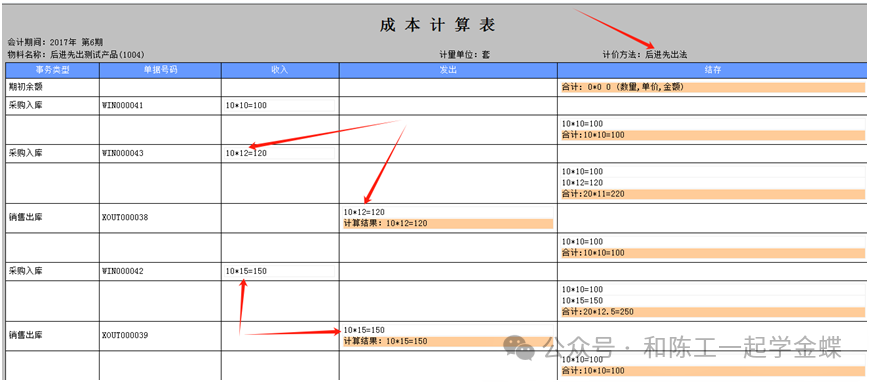Image resolution: width=869 pixels, height=382 pixels.
Task: Click the 发出 column header
Action: pos(448,70)
